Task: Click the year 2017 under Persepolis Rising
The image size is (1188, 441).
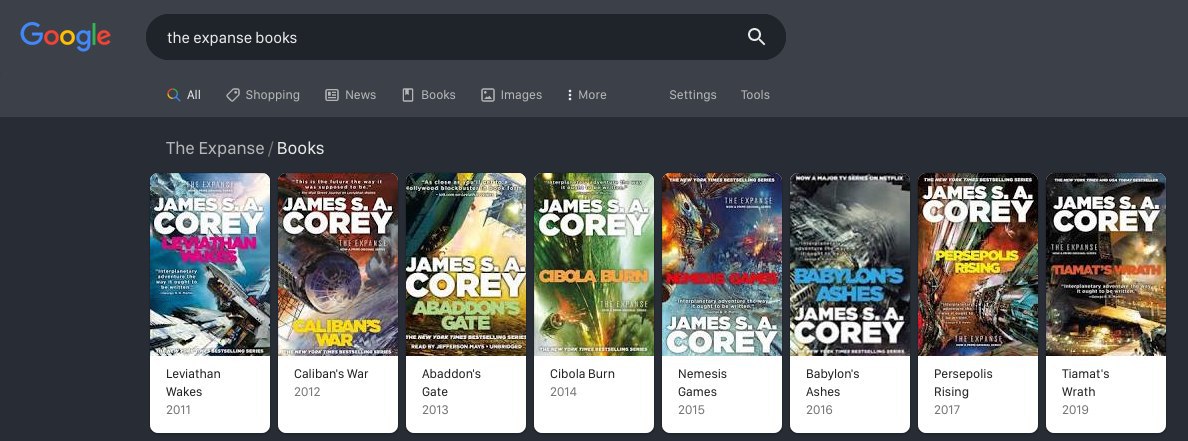Action: [947, 410]
